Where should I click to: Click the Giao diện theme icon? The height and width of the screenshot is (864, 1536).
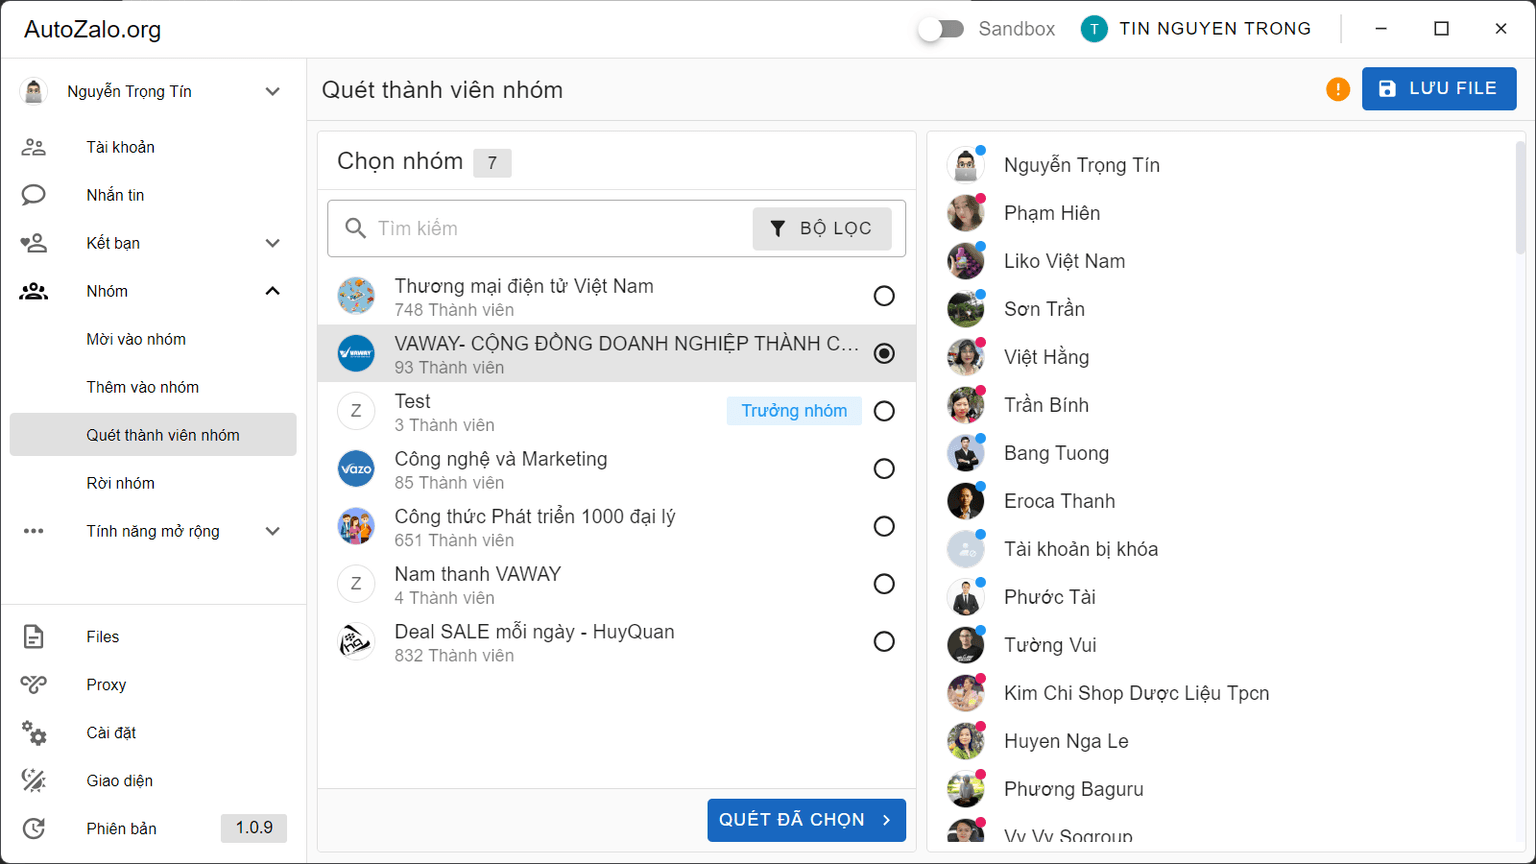pyautogui.click(x=34, y=781)
